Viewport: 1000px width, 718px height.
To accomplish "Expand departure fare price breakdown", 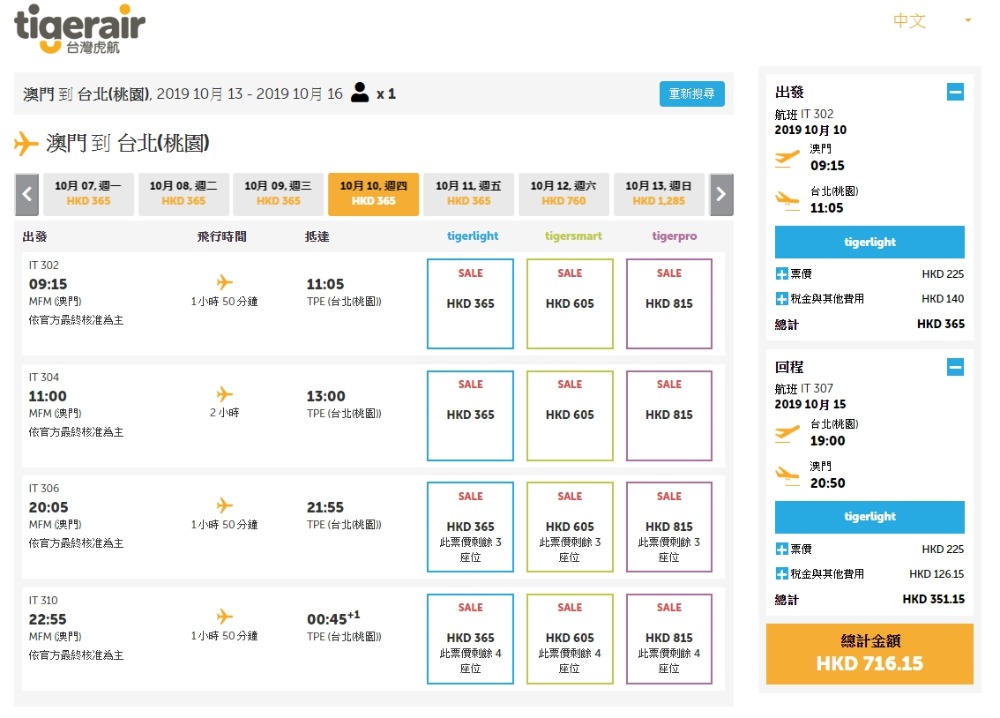I will [x=782, y=274].
